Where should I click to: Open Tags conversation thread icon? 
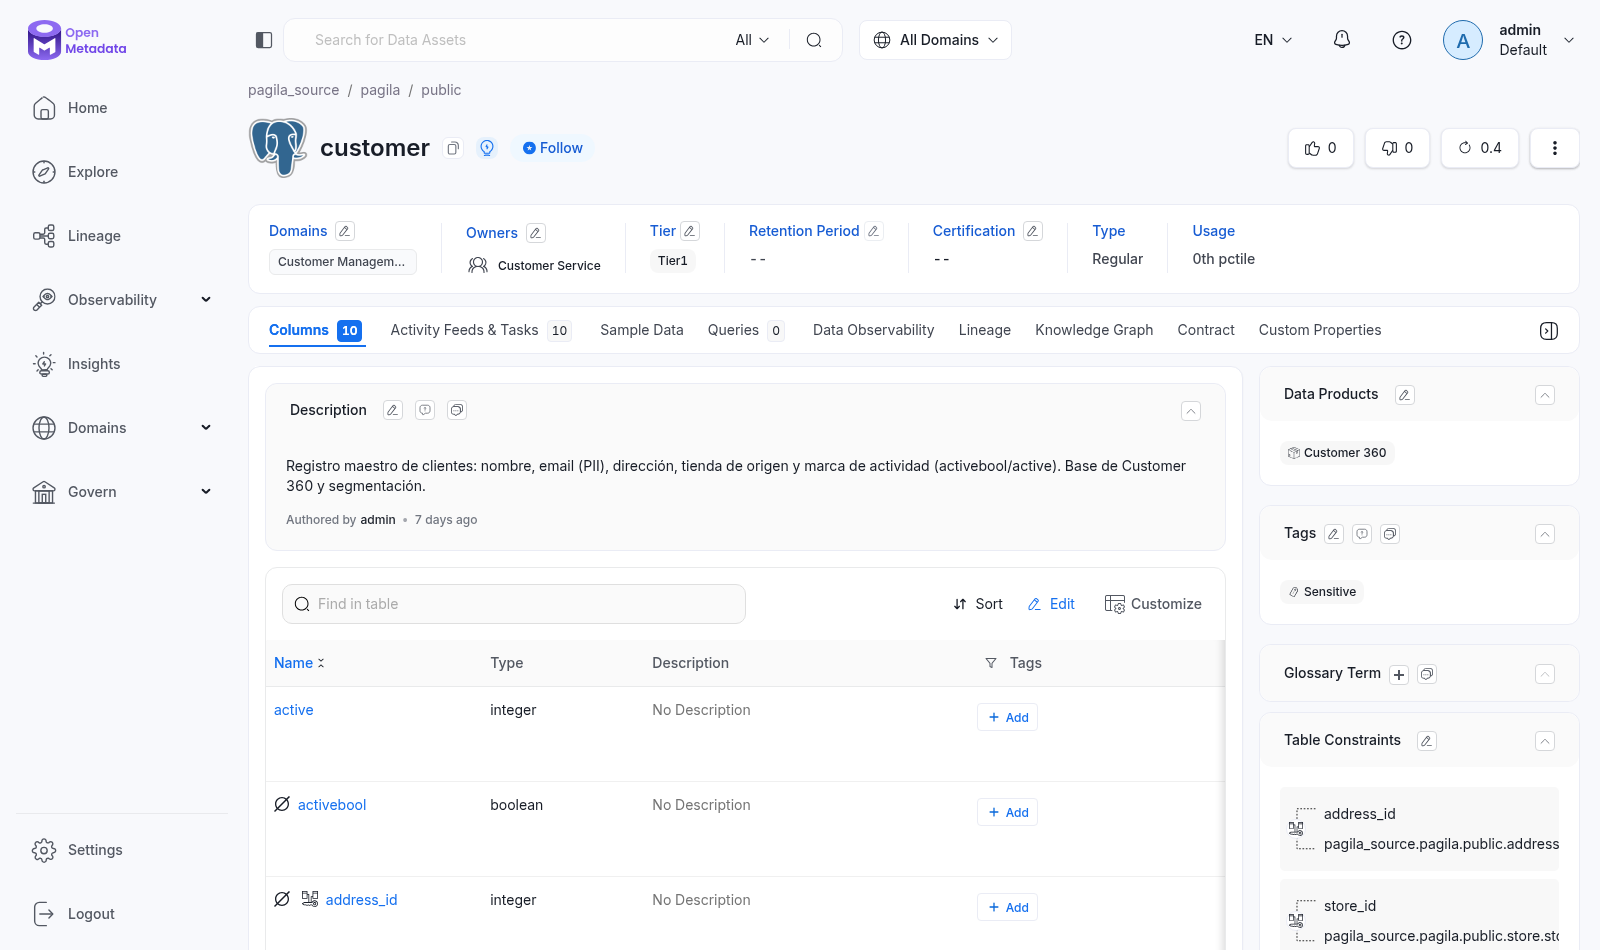(1390, 534)
